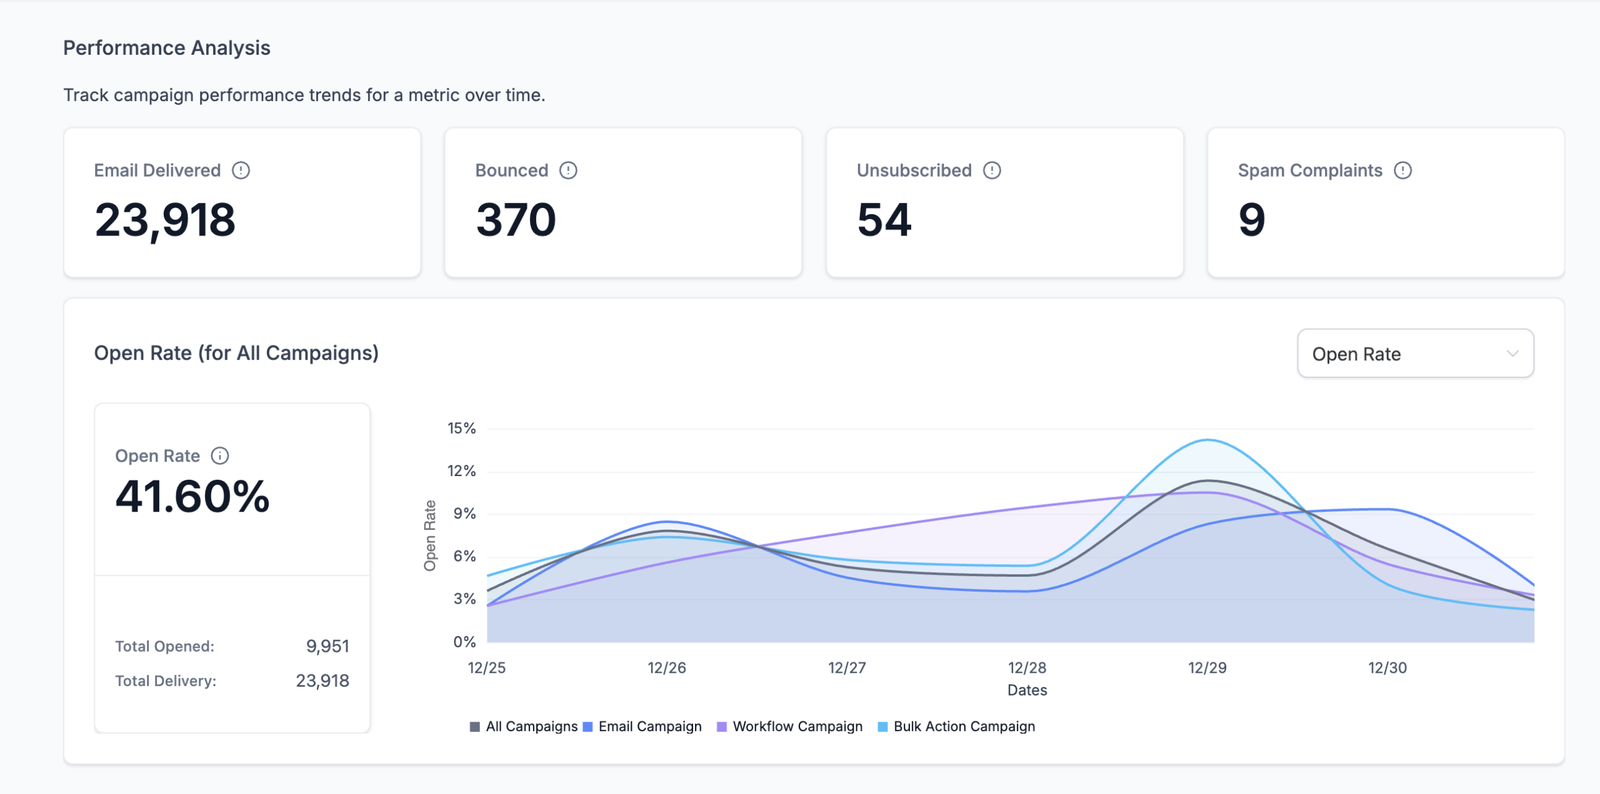Click the 41.60% open rate figure
Screen dimensions: 1600x794
192,497
